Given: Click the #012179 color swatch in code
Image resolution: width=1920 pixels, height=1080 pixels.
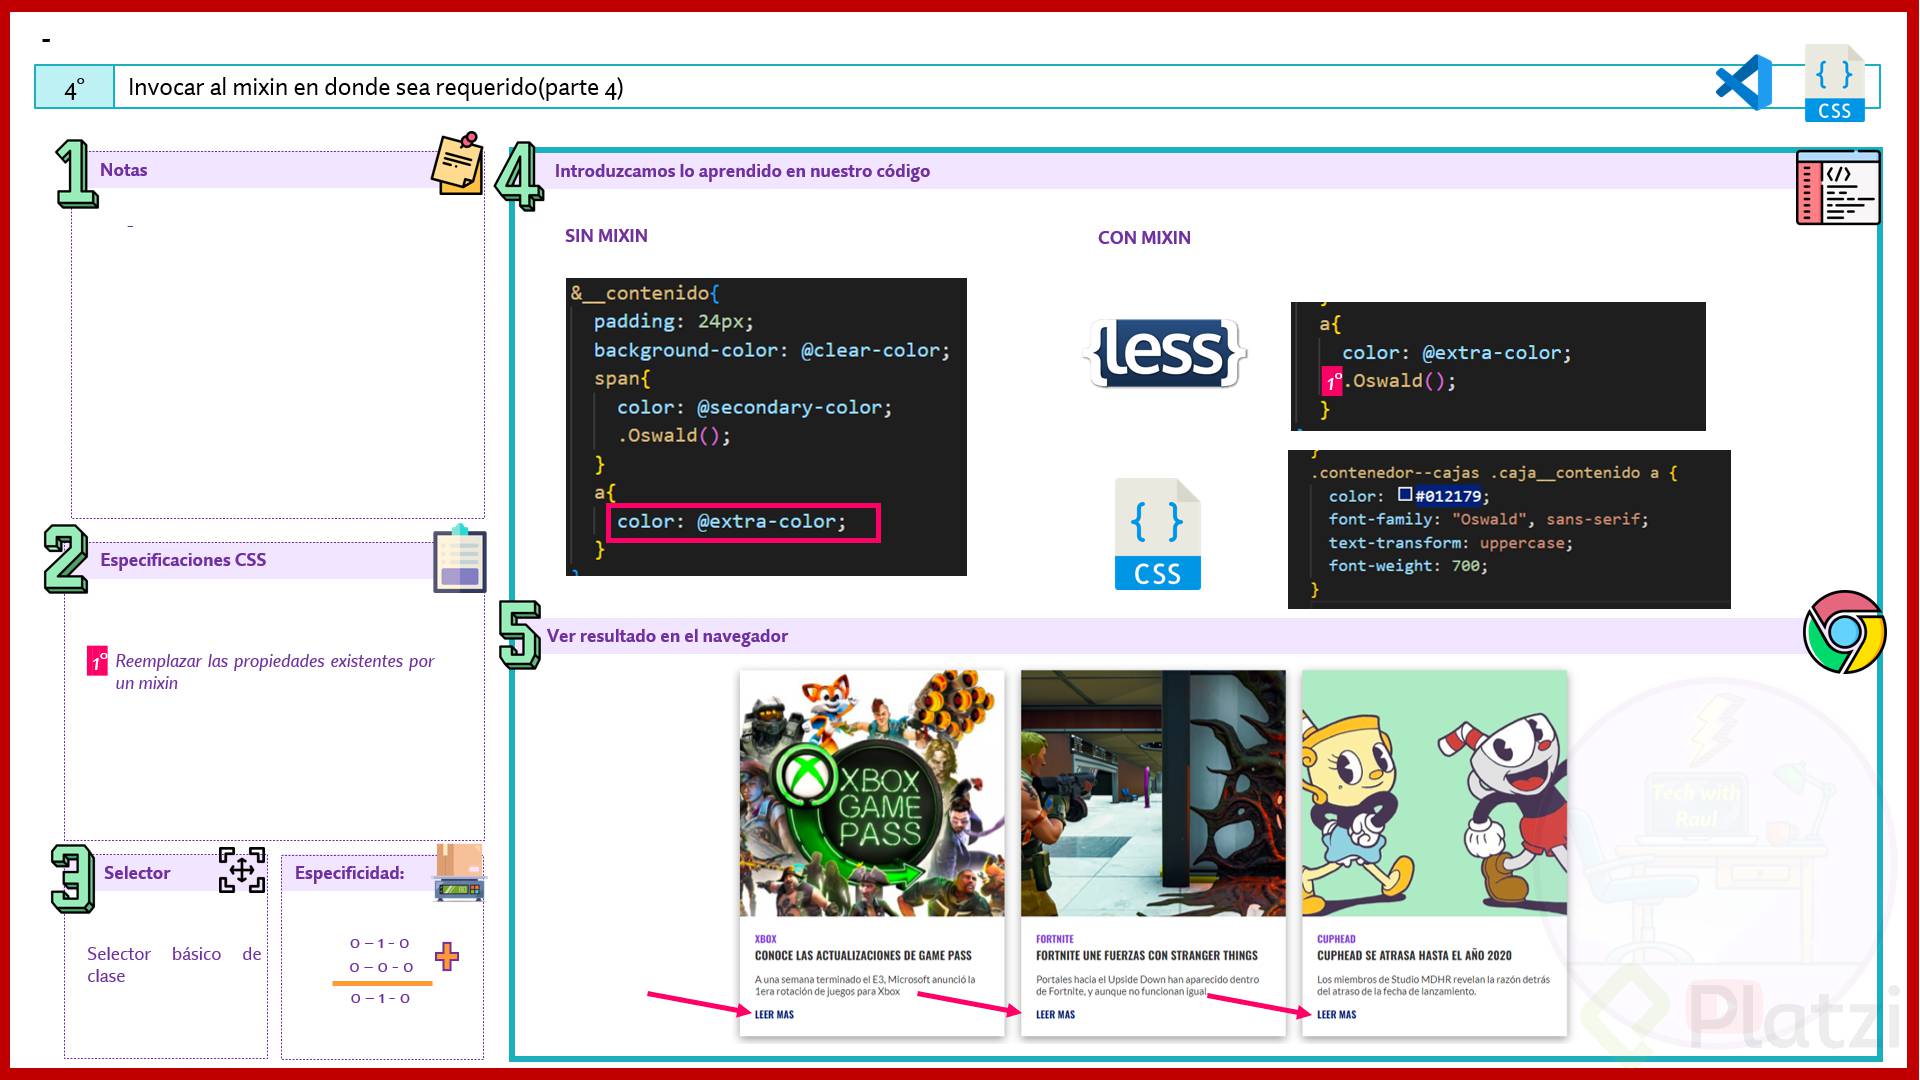Looking at the screenshot, I should point(1405,494).
